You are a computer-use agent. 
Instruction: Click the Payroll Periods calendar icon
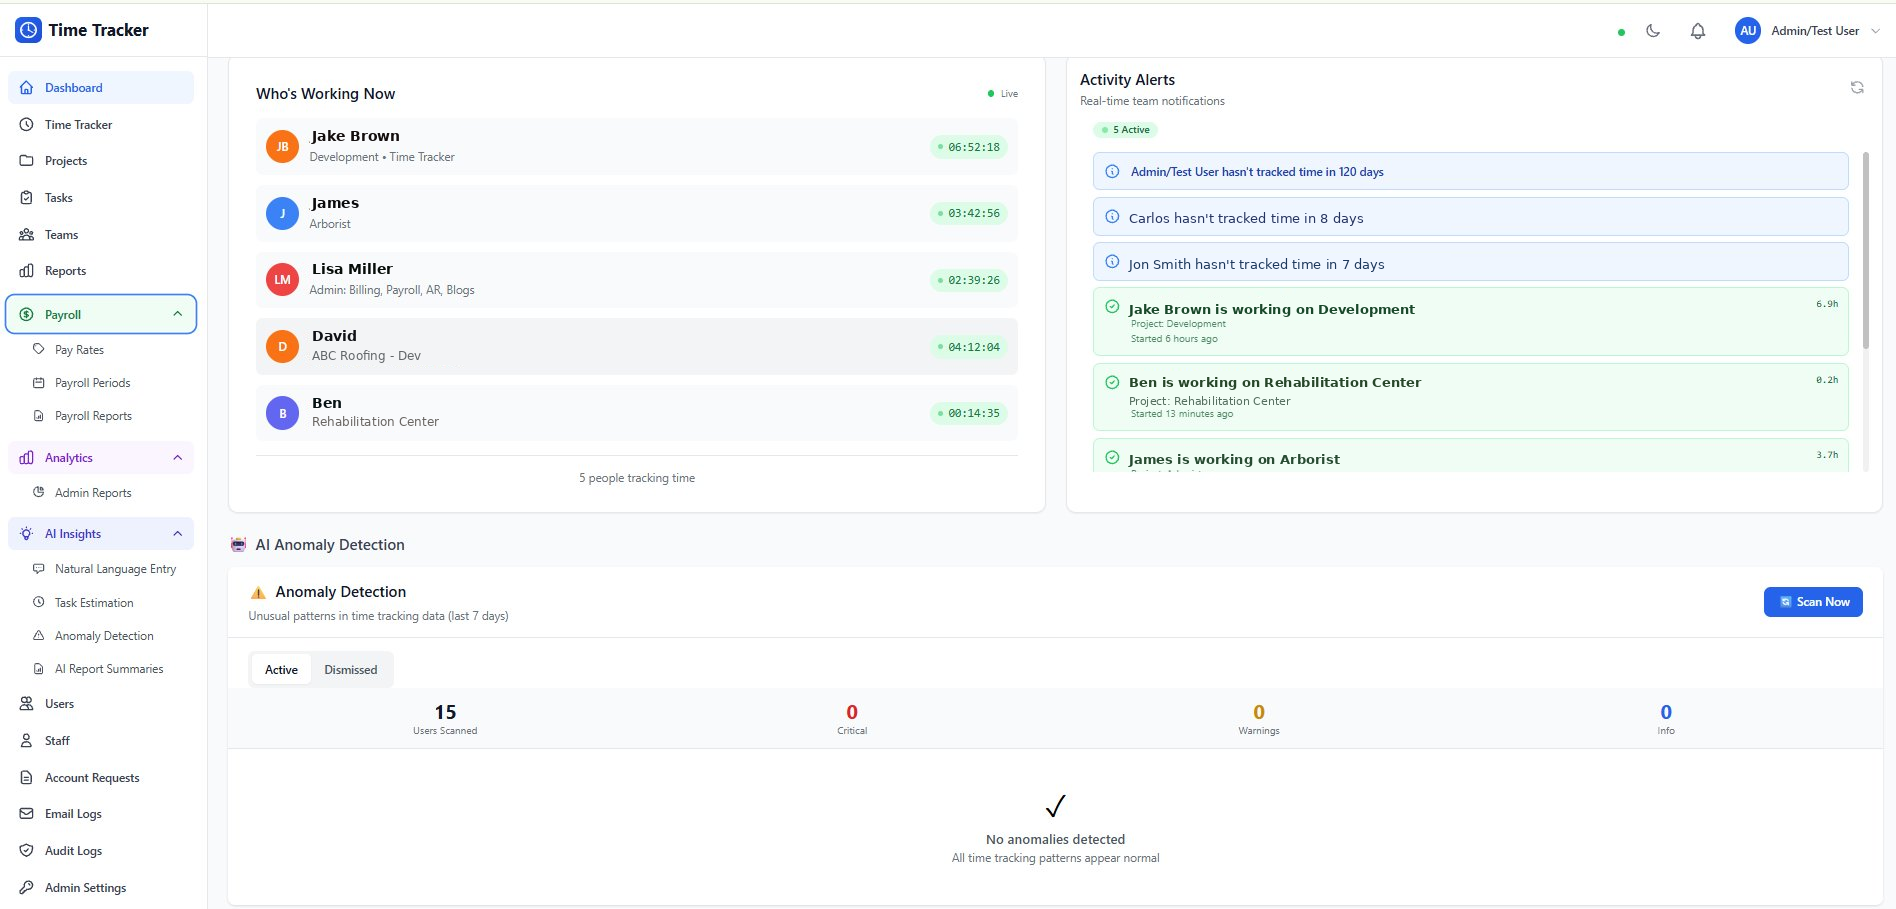[x=39, y=383]
